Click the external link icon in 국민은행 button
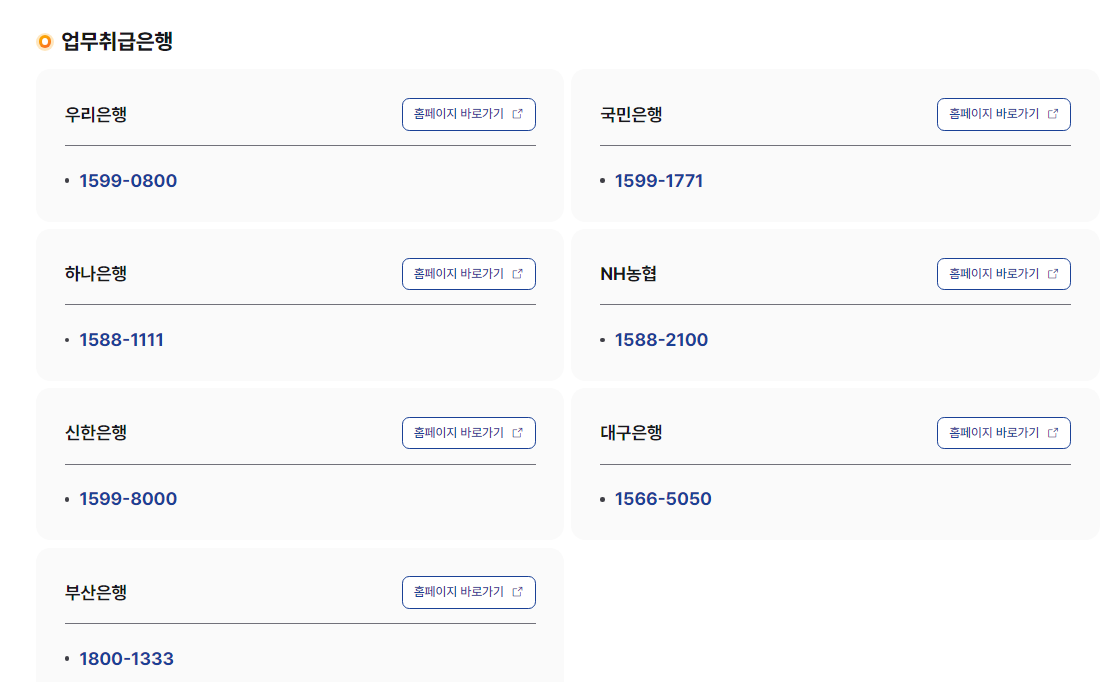 1052,114
